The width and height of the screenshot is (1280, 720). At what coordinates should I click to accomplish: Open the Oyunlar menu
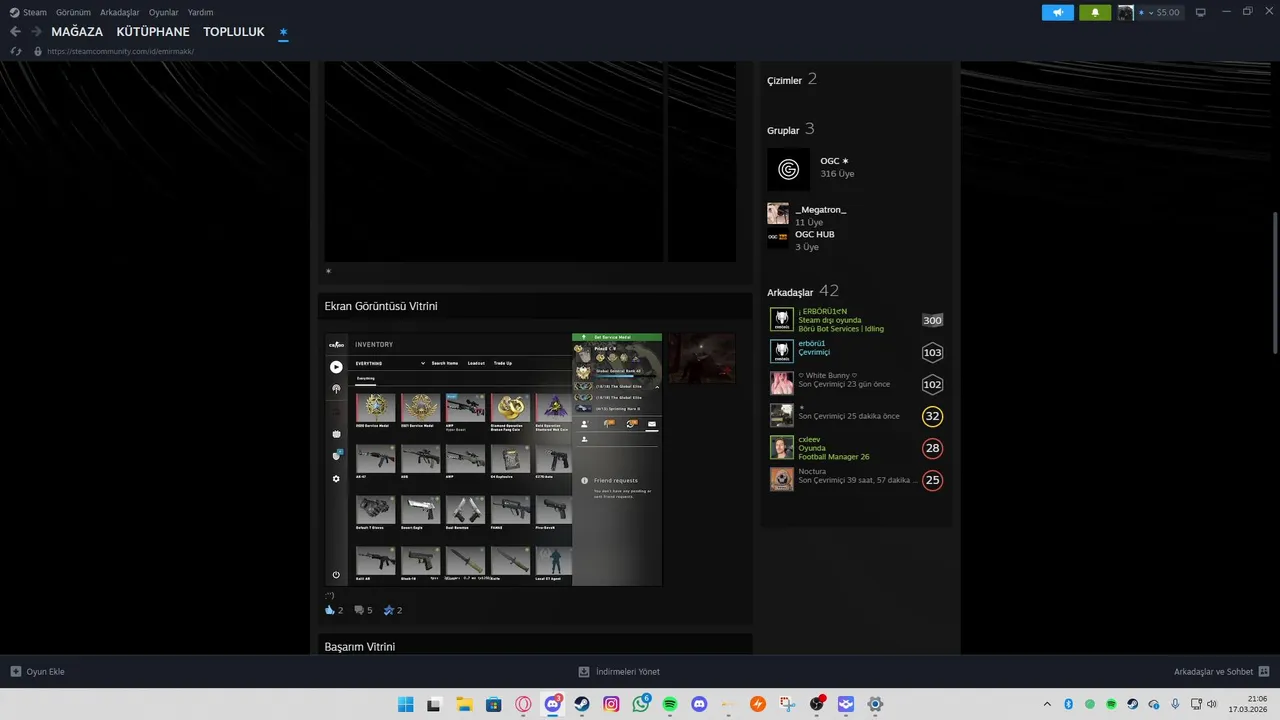164,12
